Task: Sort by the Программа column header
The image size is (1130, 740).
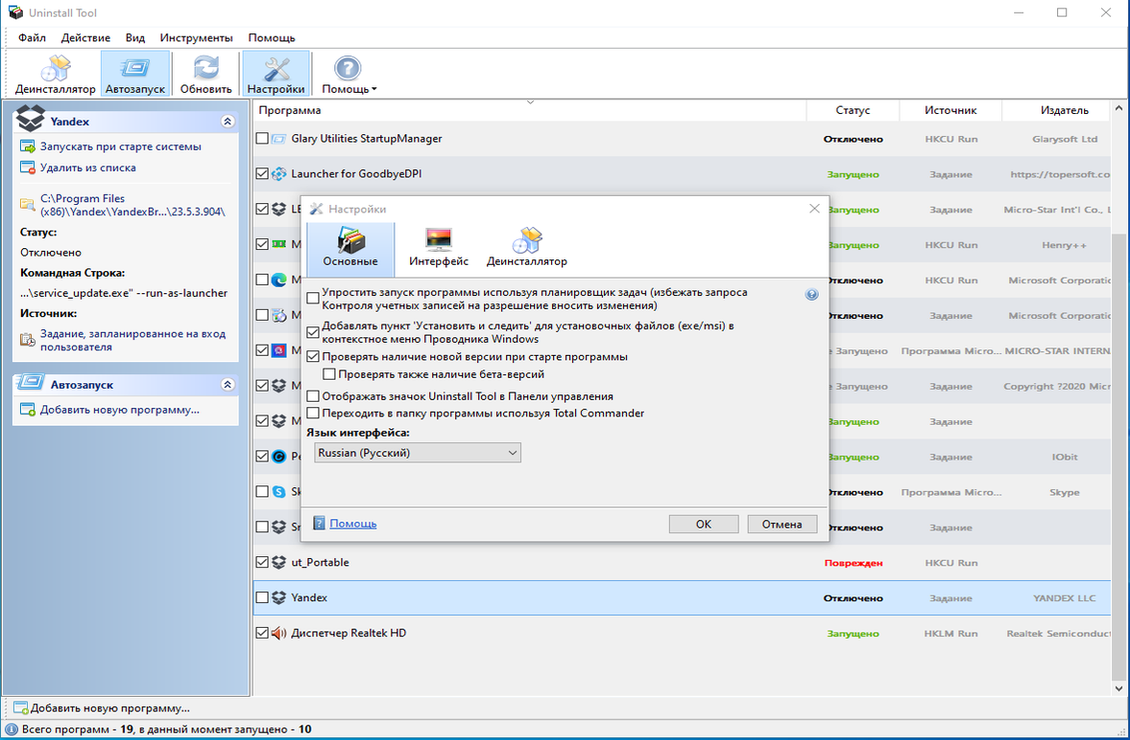Action: pyautogui.click(x=530, y=110)
